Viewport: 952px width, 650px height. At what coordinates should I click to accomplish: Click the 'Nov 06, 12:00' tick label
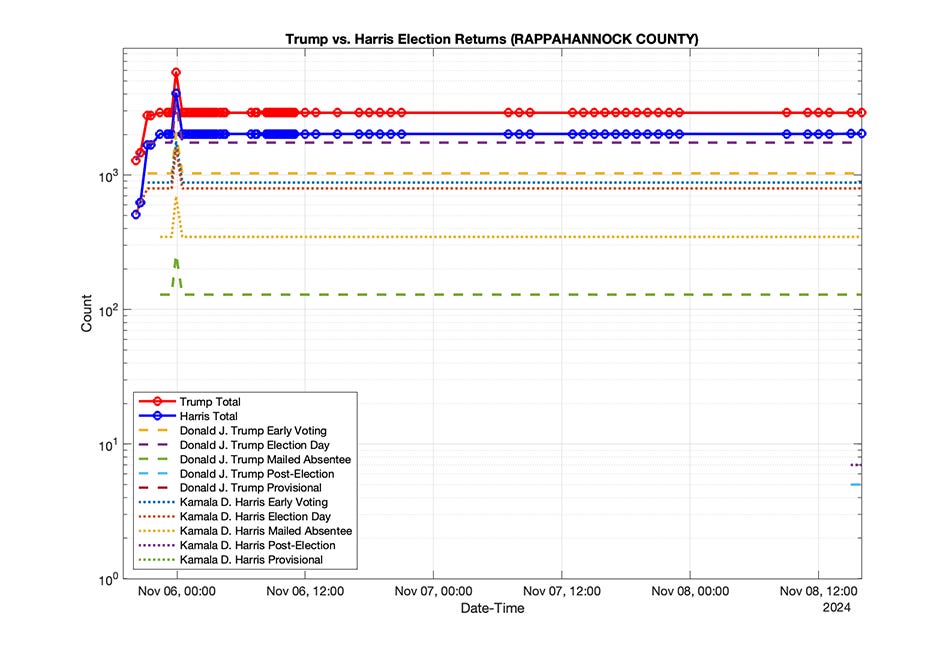tap(305, 591)
